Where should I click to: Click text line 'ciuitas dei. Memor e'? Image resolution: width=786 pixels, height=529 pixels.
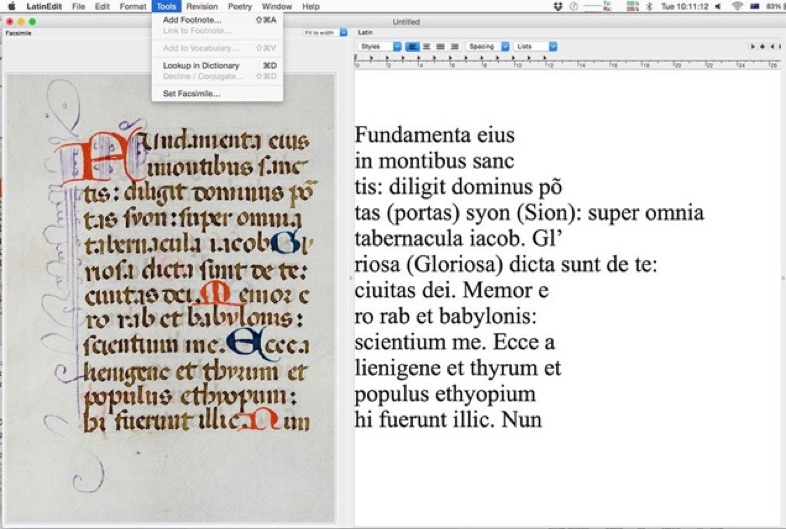tap(452, 291)
